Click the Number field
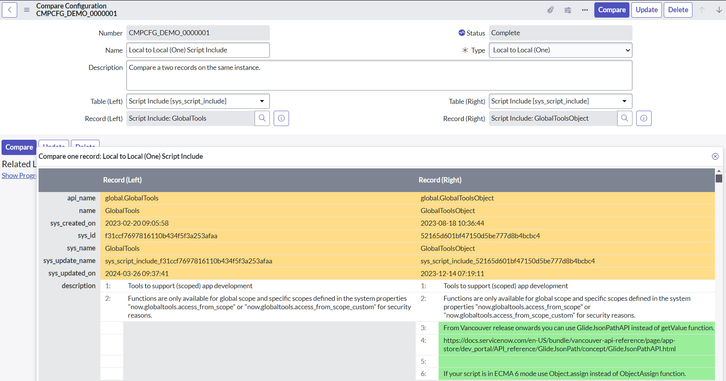Viewport: 726px width, 381px height. (x=198, y=33)
